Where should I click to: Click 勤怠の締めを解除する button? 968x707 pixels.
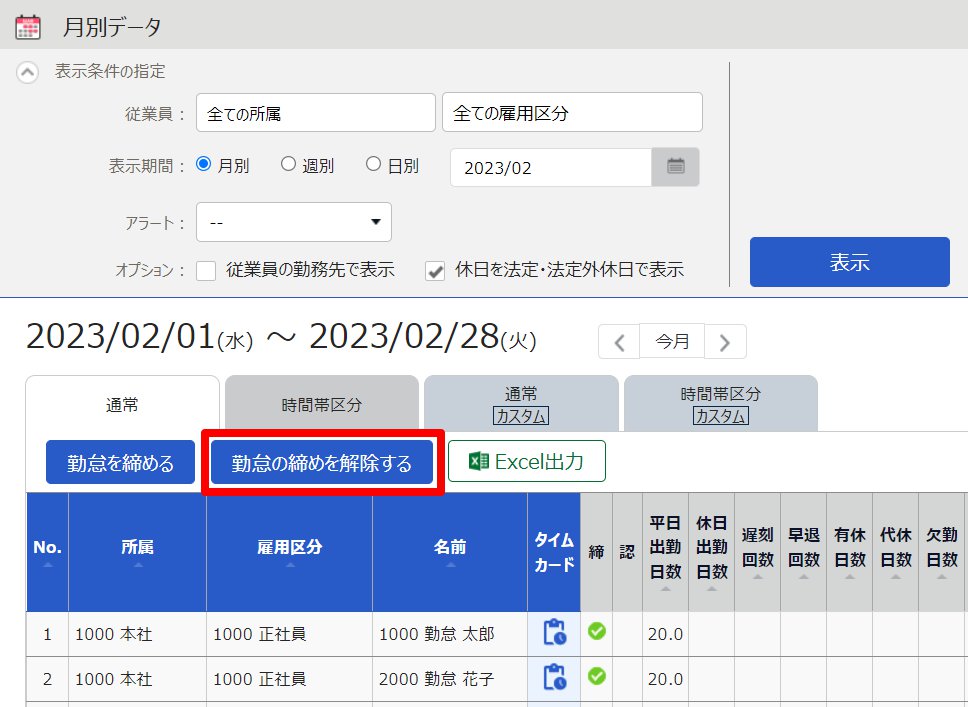322,462
